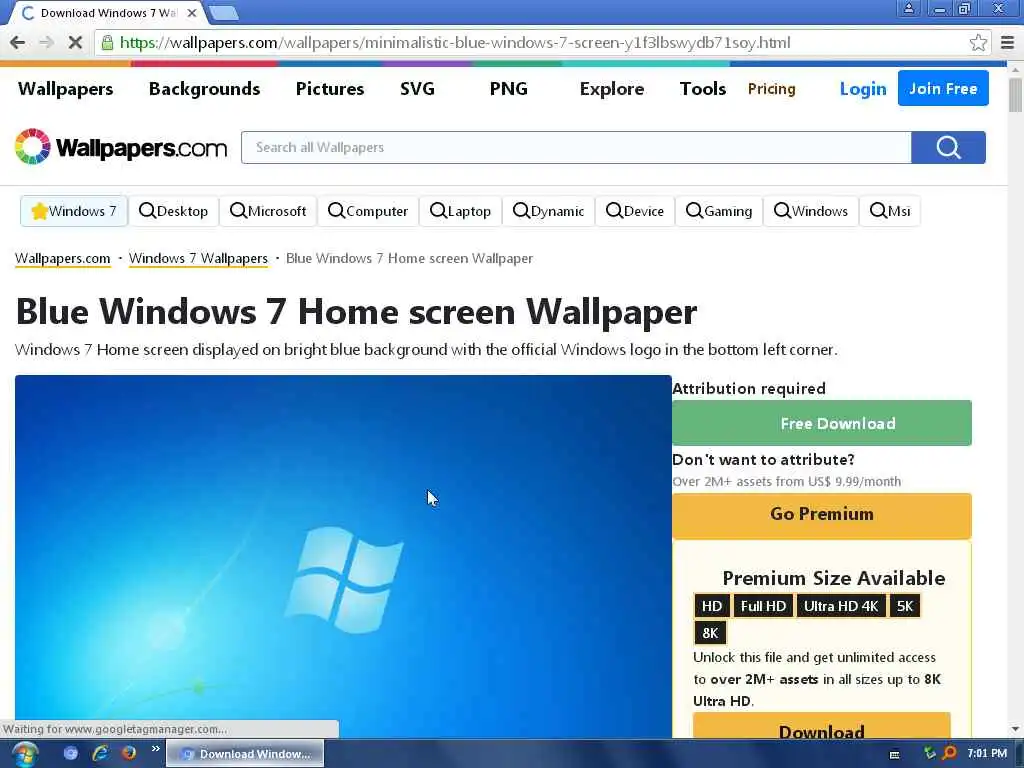The width and height of the screenshot is (1024, 768).
Task: Select the Desktop search tag
Action: [x=174, y=211]
